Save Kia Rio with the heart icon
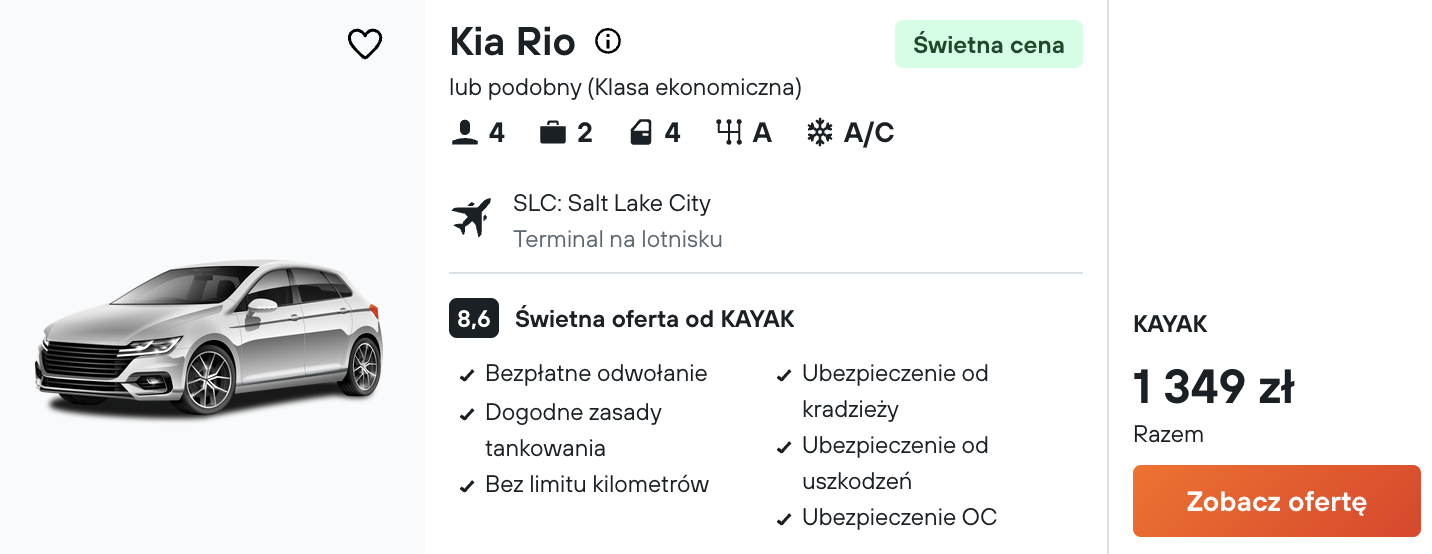The height and width of the screenshot is (554, 1432). pos(365,44)
